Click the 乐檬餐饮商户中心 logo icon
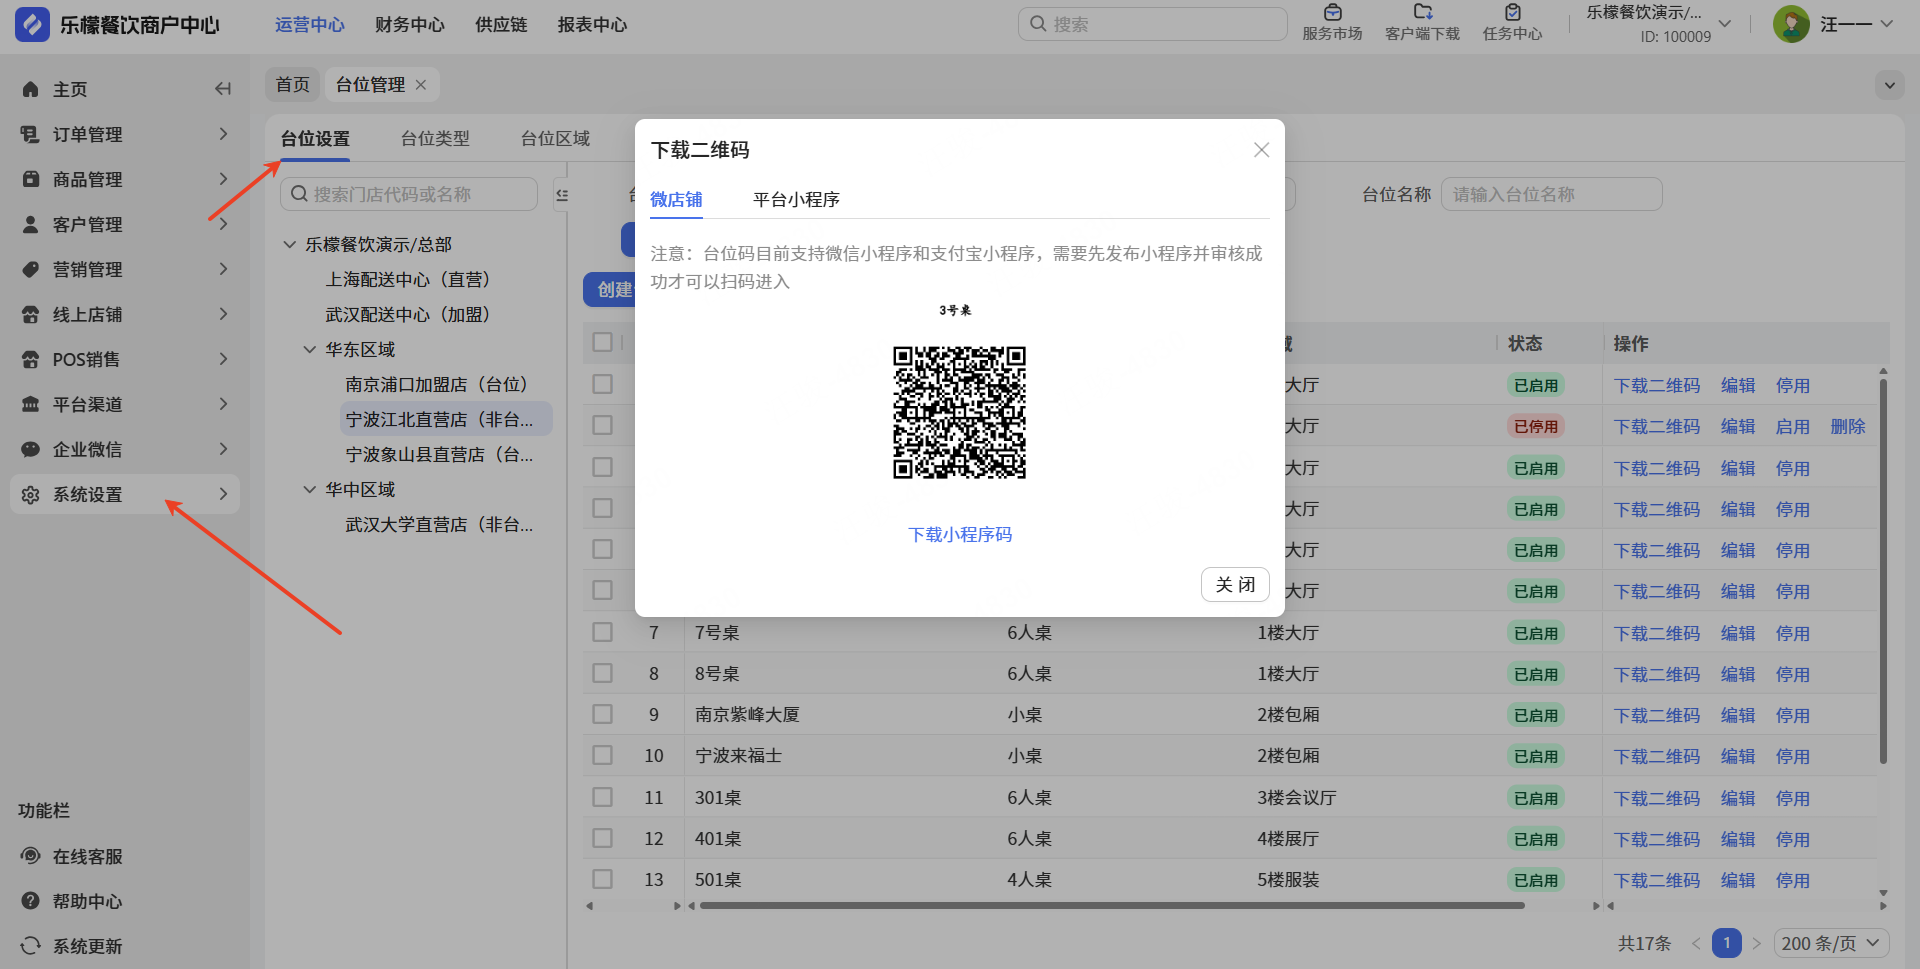Screen dimensions: 1920x969 point(32,24)
